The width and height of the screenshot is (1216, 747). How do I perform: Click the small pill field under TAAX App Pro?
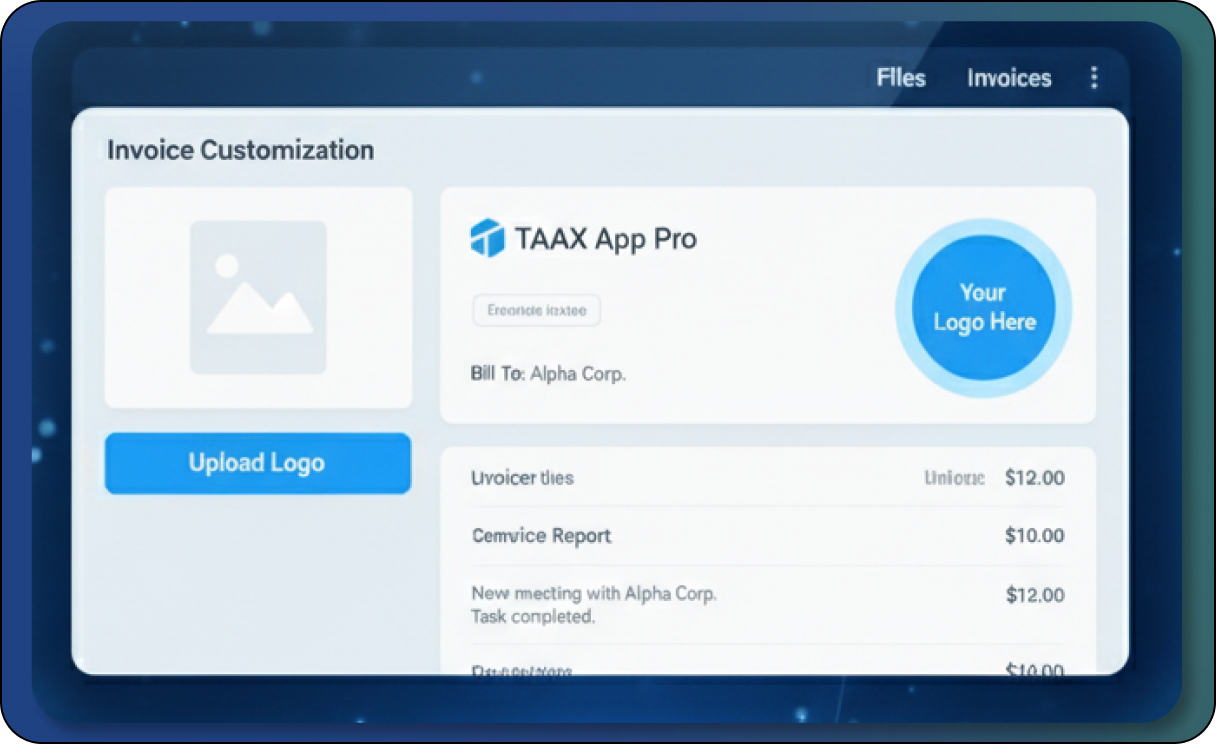536,311
